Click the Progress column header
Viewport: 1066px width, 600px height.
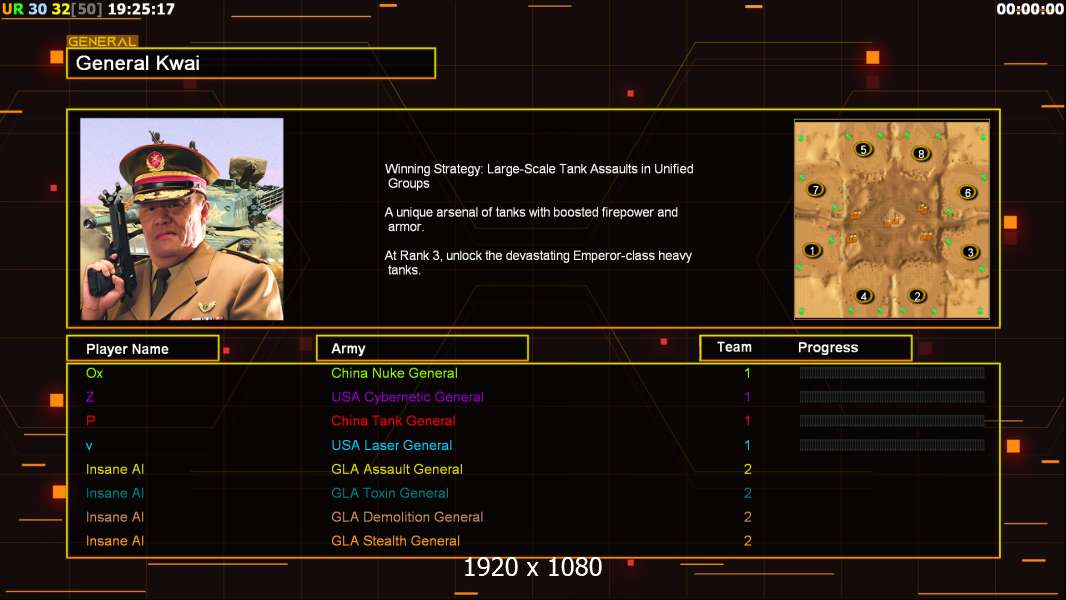(x=827, y=347)
